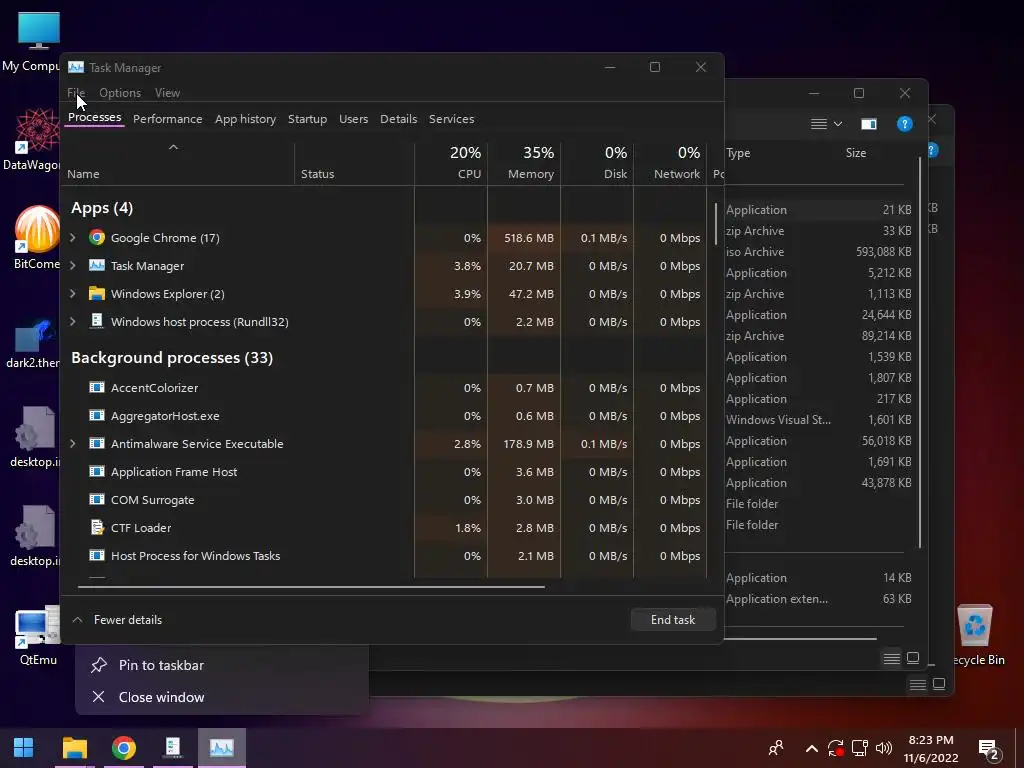Click the Rundll32 host process icon

tap(97, 321)
